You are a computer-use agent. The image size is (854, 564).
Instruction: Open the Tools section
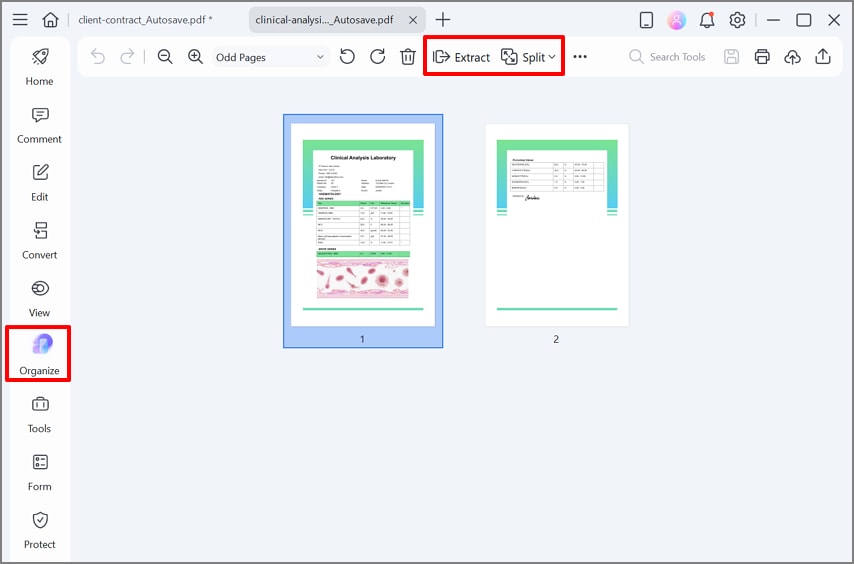[39, 415]
